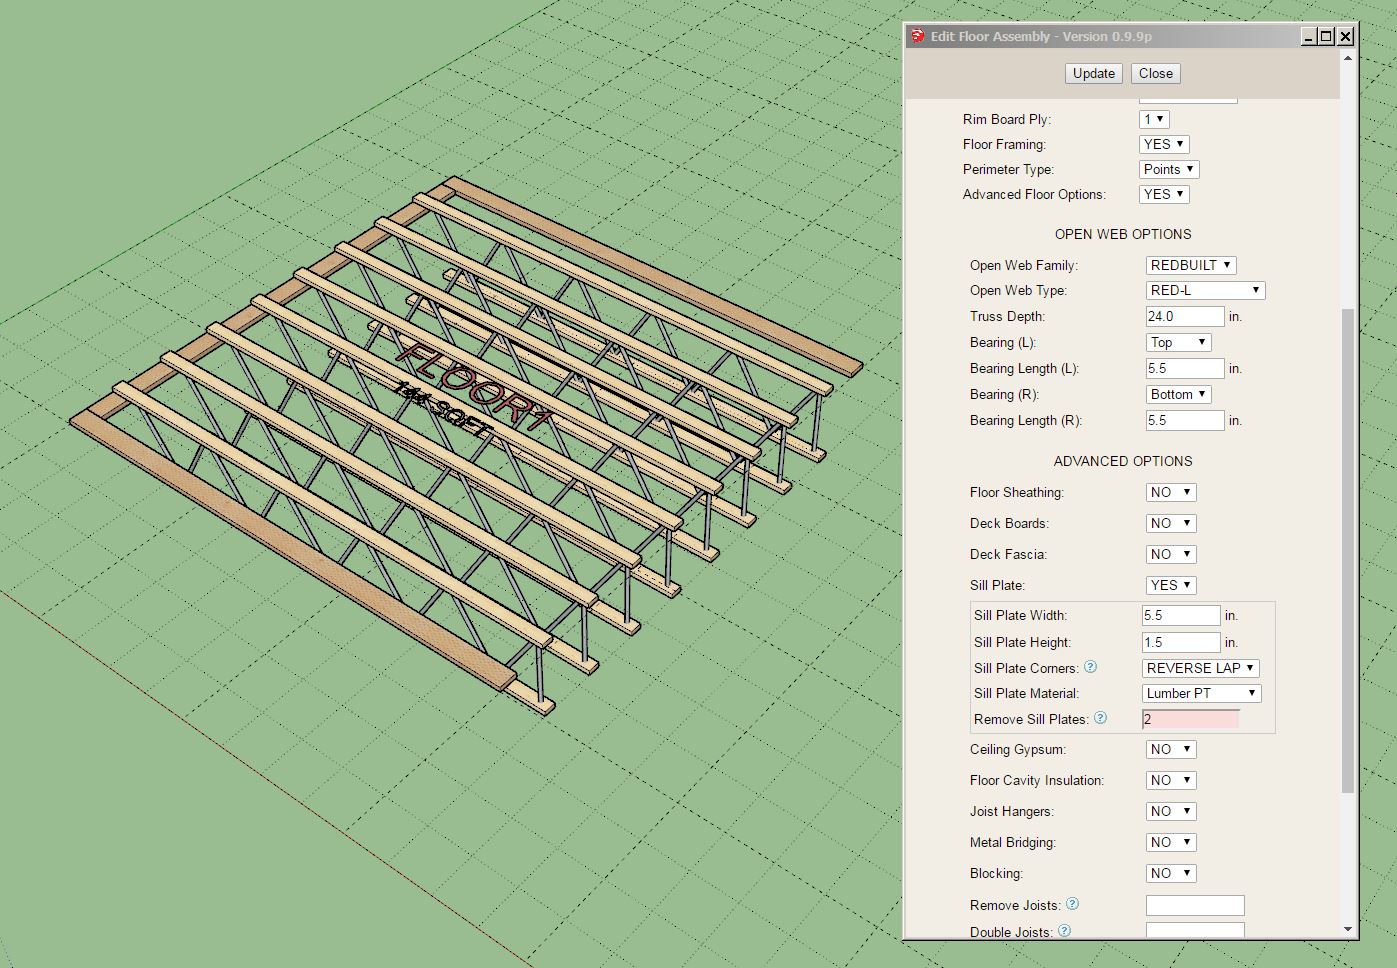Expand the Open Web Type RED-L dropdown

tap(1205, 290)
